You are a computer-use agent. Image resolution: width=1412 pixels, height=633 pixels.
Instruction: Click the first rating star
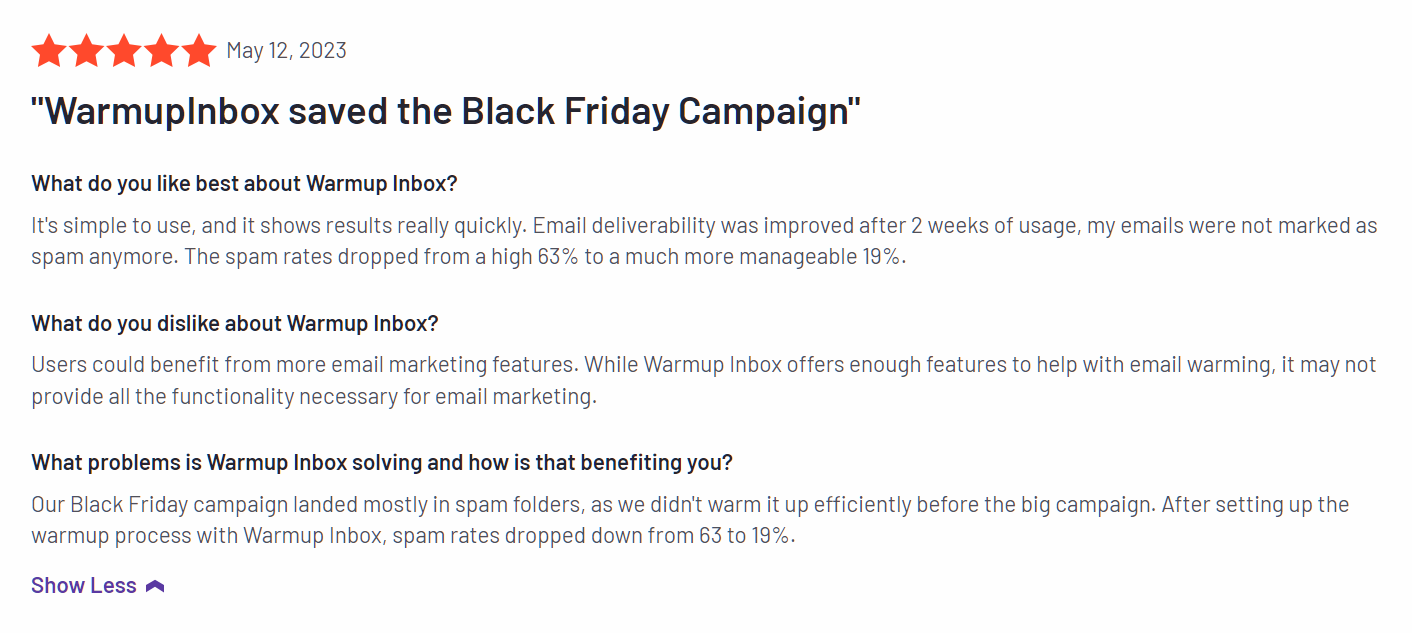tap(49, 51)
